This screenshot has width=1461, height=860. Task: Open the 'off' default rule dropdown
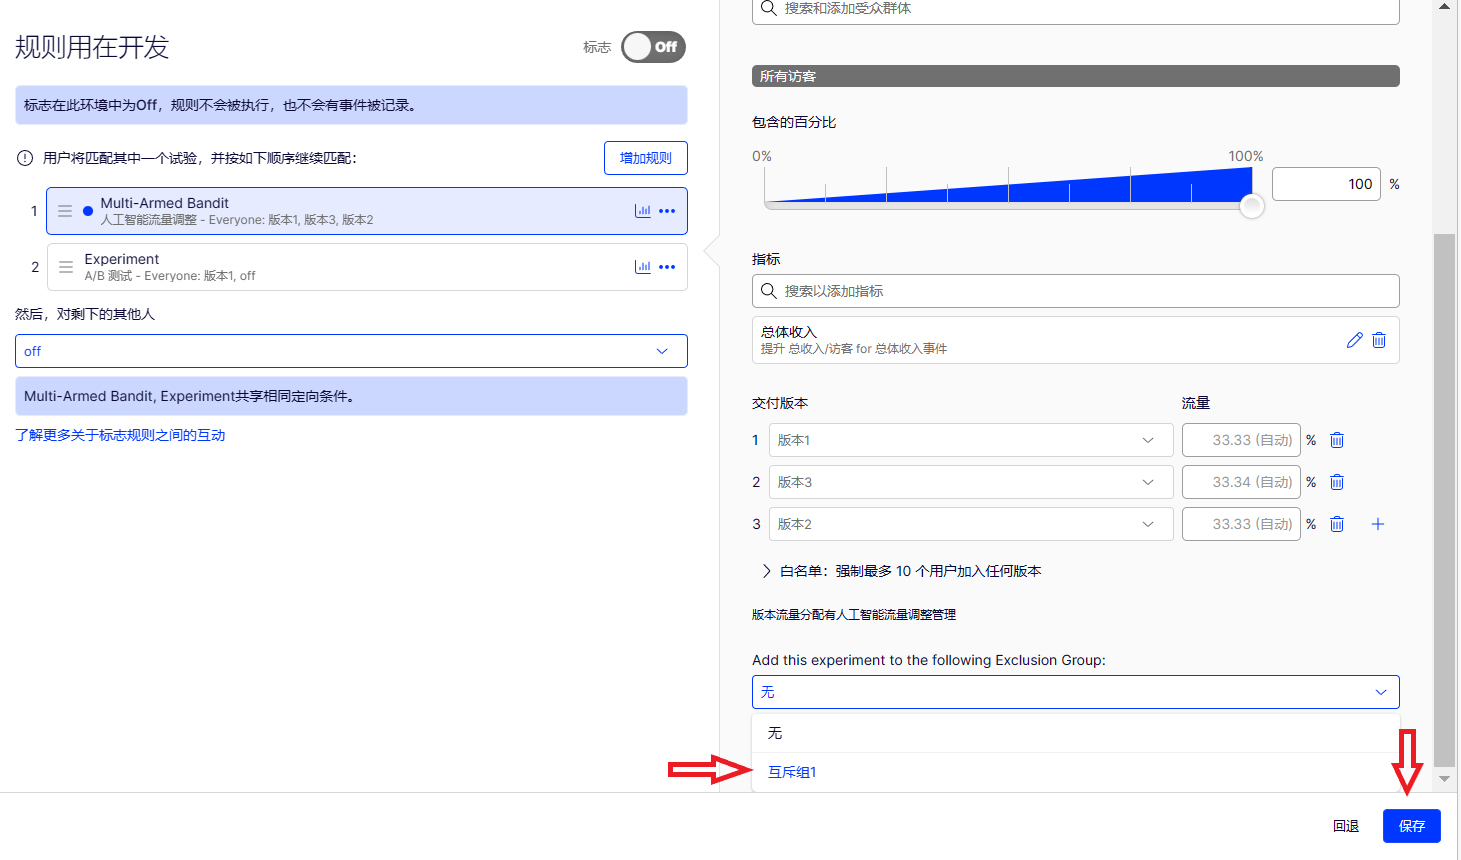tap(351, 351)
